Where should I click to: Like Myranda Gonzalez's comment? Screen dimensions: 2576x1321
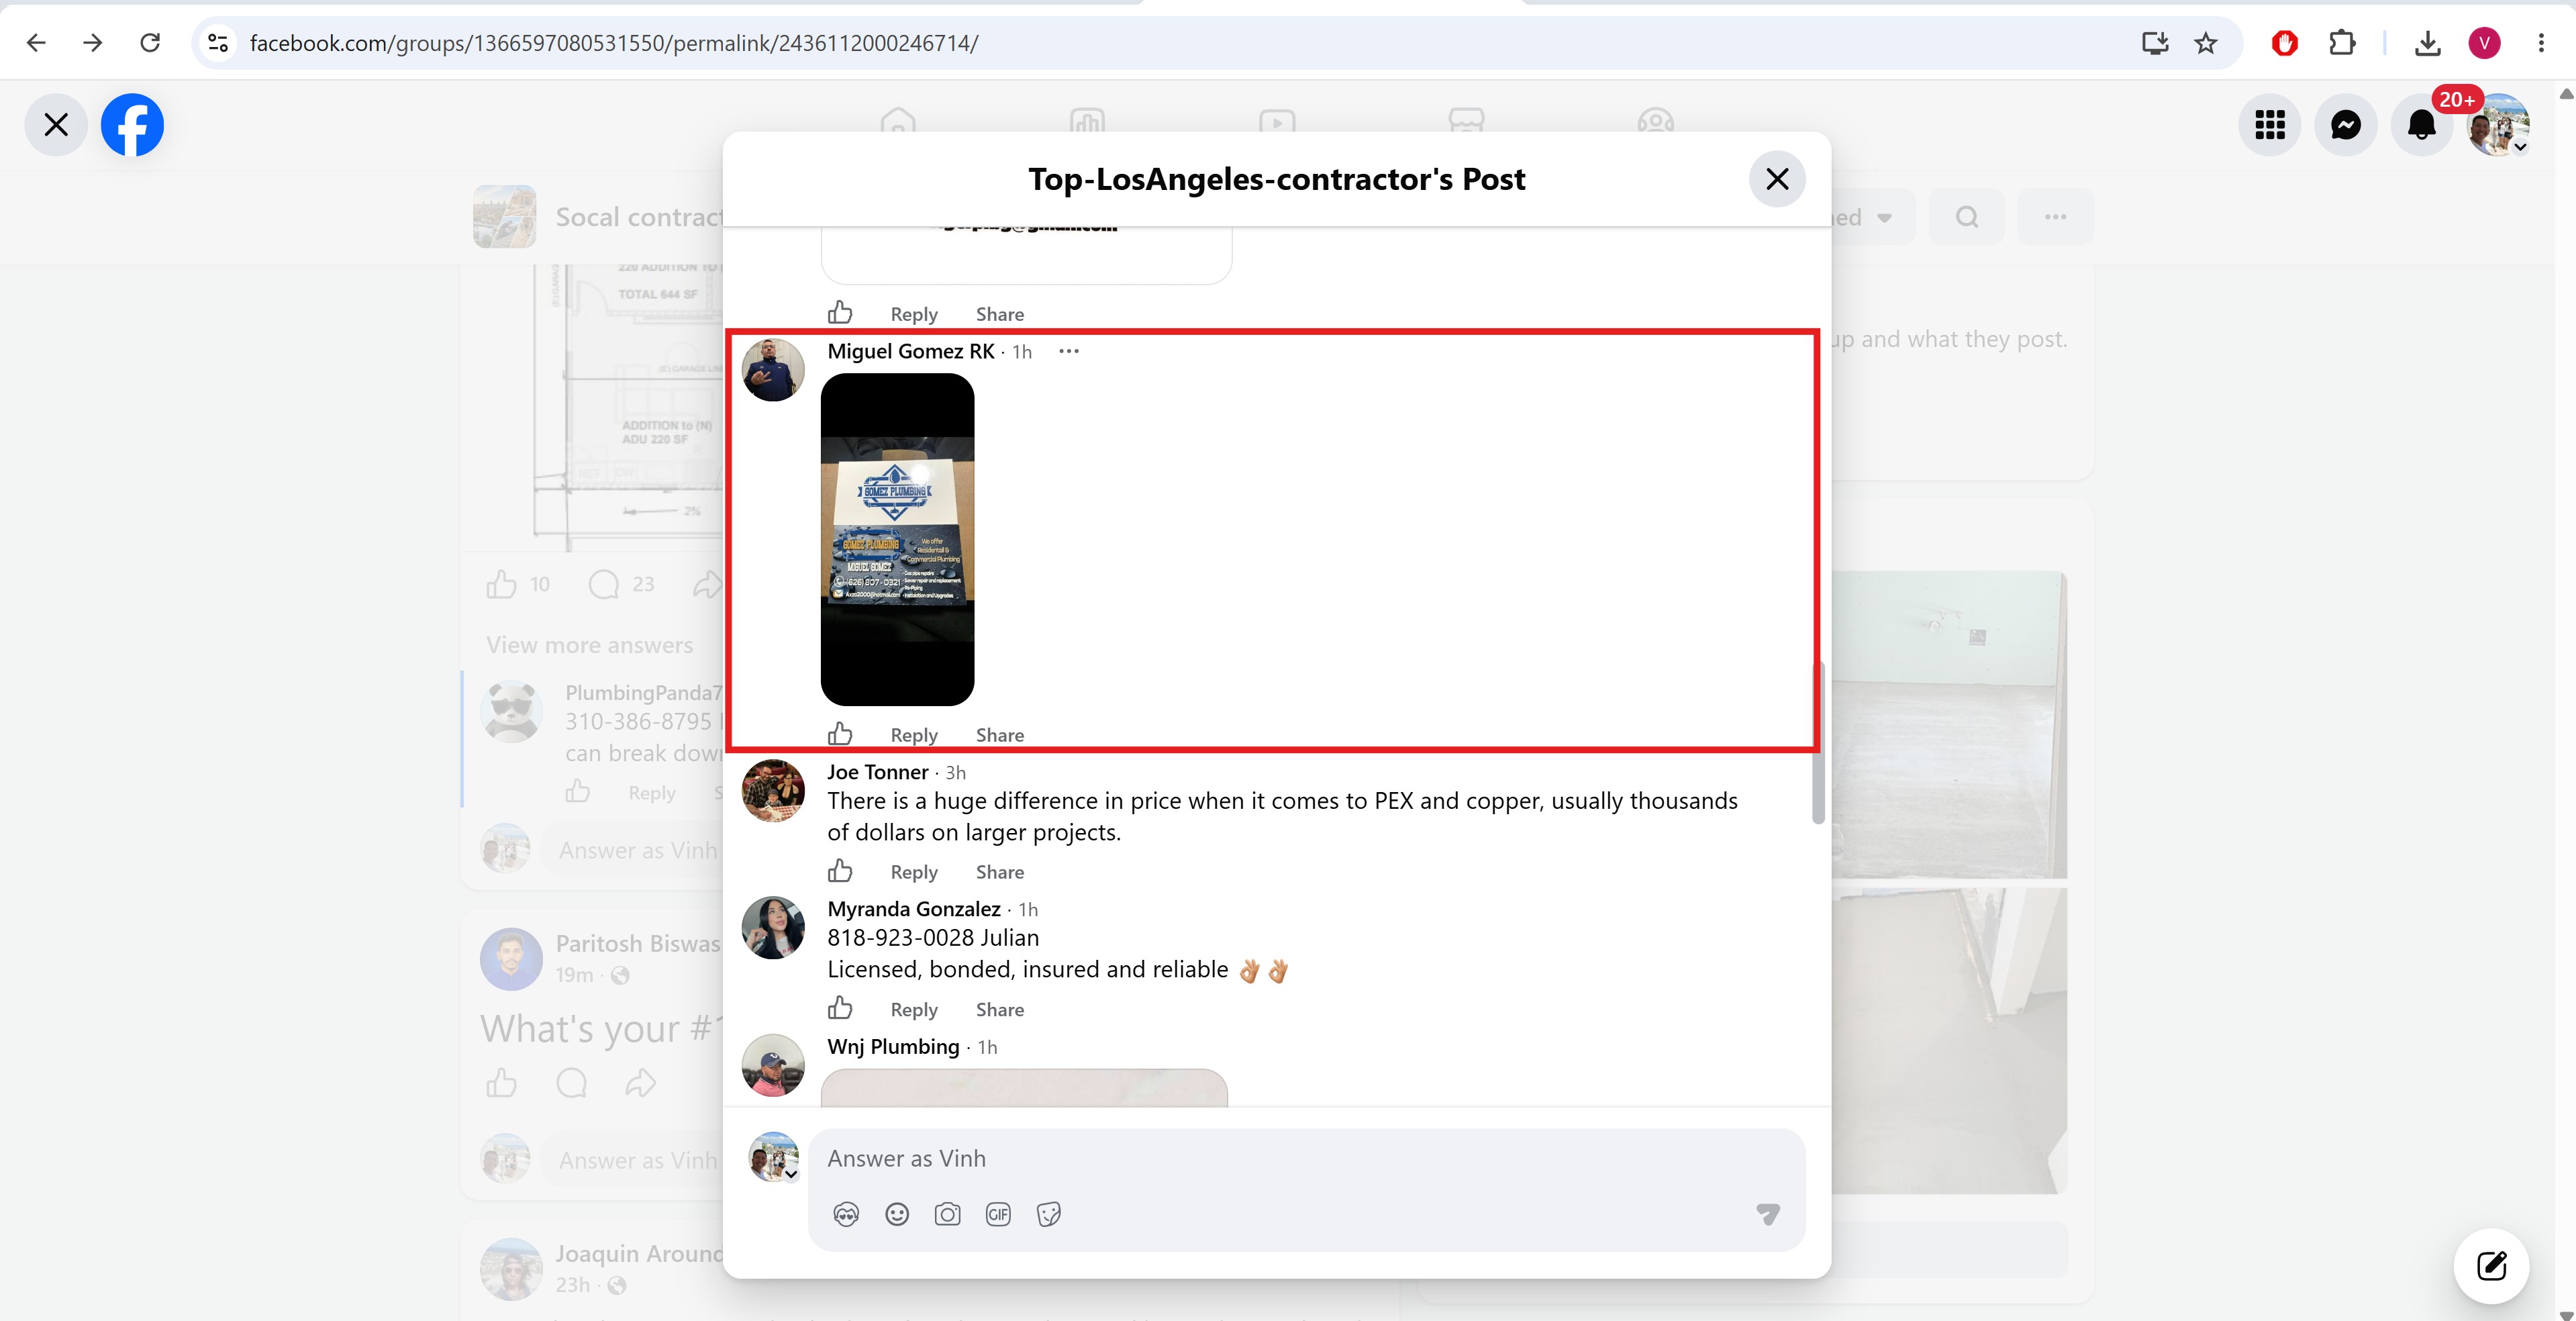(x=840, y=1008)
